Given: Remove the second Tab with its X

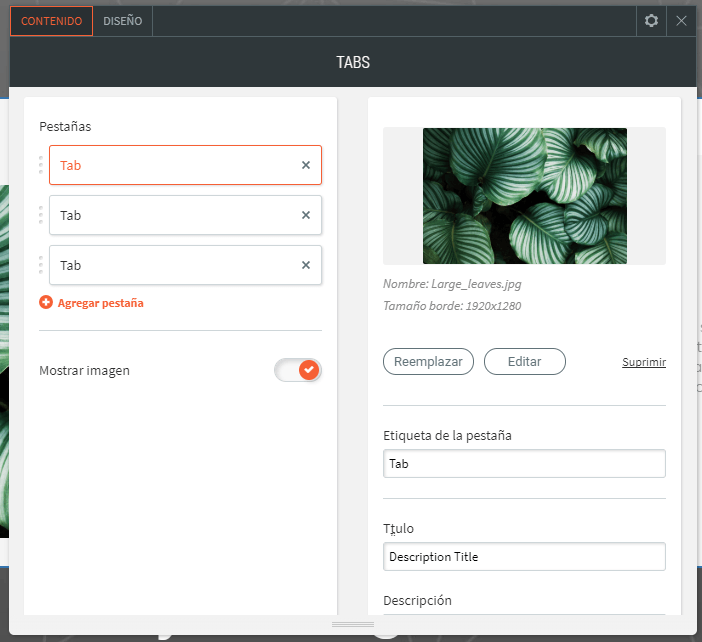Looking at the screenshot, I should tap(306, 215).
